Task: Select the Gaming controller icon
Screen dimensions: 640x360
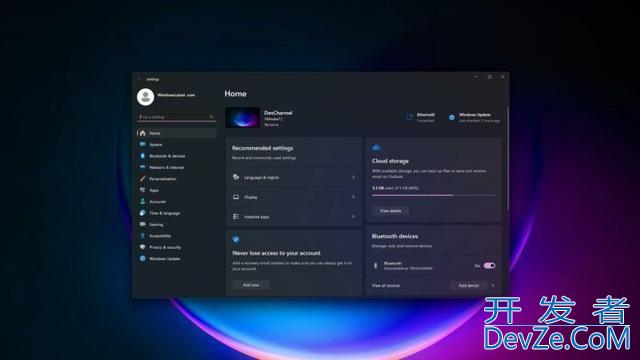Action: coord(142,224)
